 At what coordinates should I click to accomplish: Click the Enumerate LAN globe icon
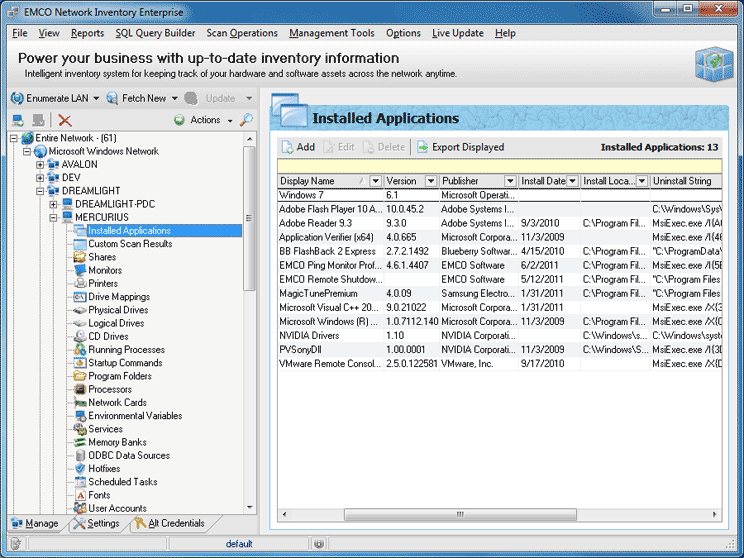17,98
